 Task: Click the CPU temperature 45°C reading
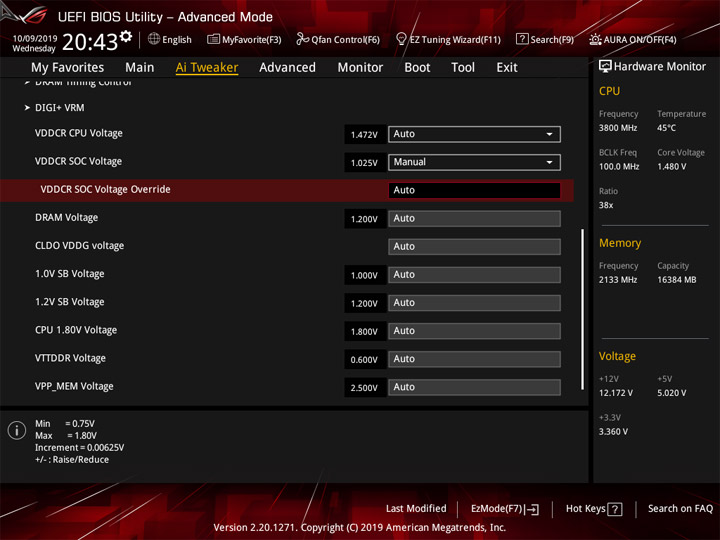click(x=666, y=128)
